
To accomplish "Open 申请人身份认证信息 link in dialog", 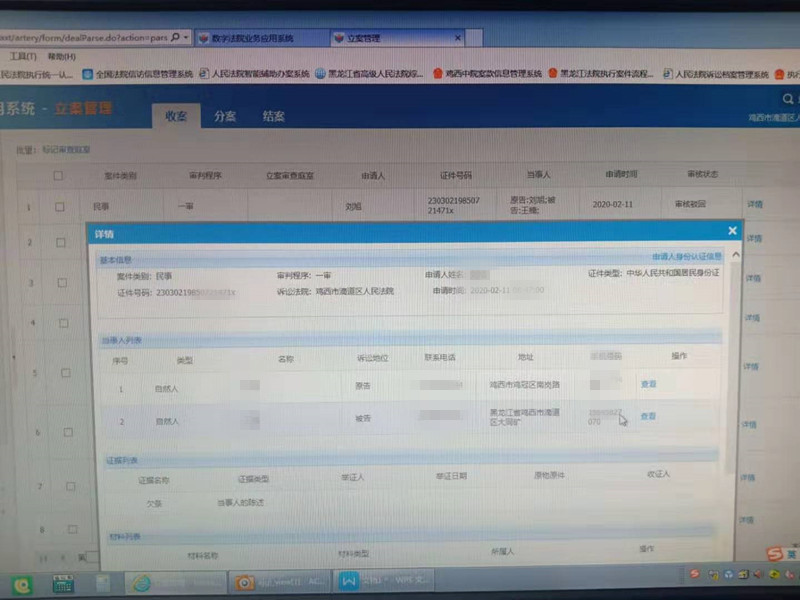I will pyautogui.click(x=686, y=257).
